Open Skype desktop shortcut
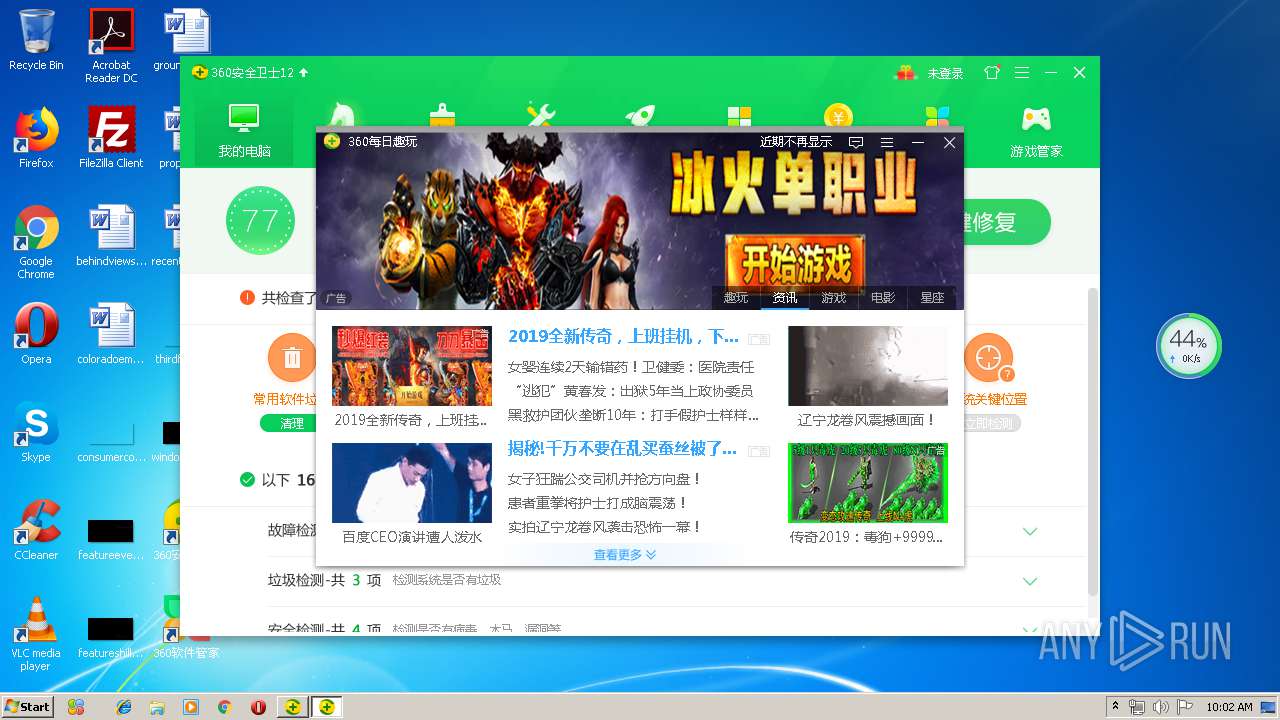Screen dimensions: 1280x720 [36, 432]
